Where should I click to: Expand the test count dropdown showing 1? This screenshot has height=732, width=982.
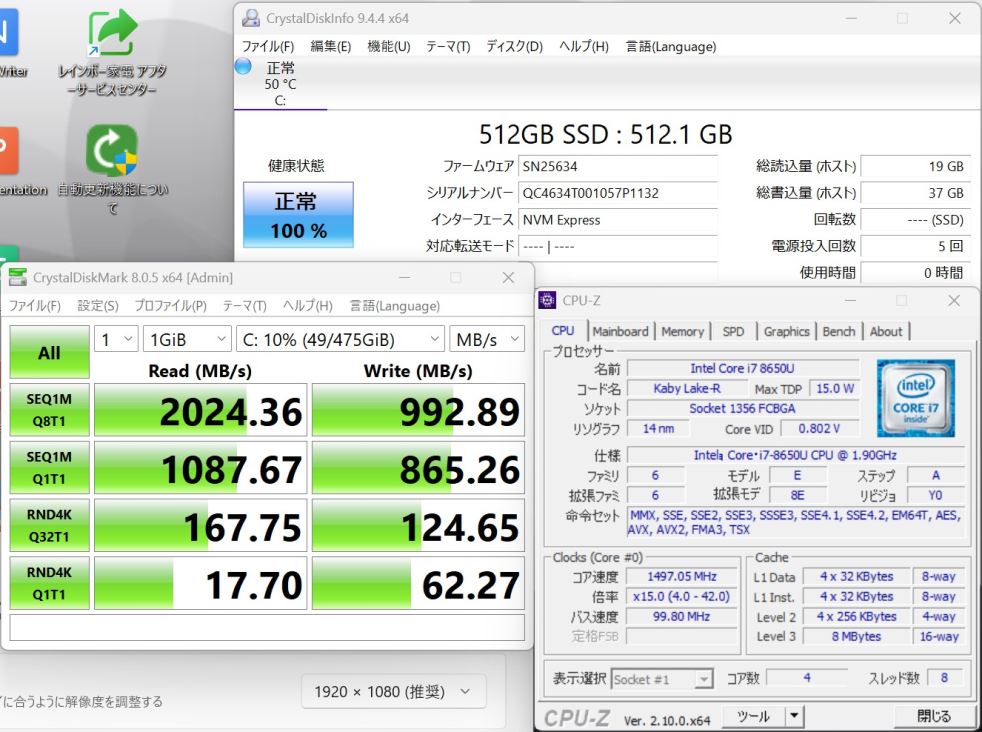(x=116, y=340)
